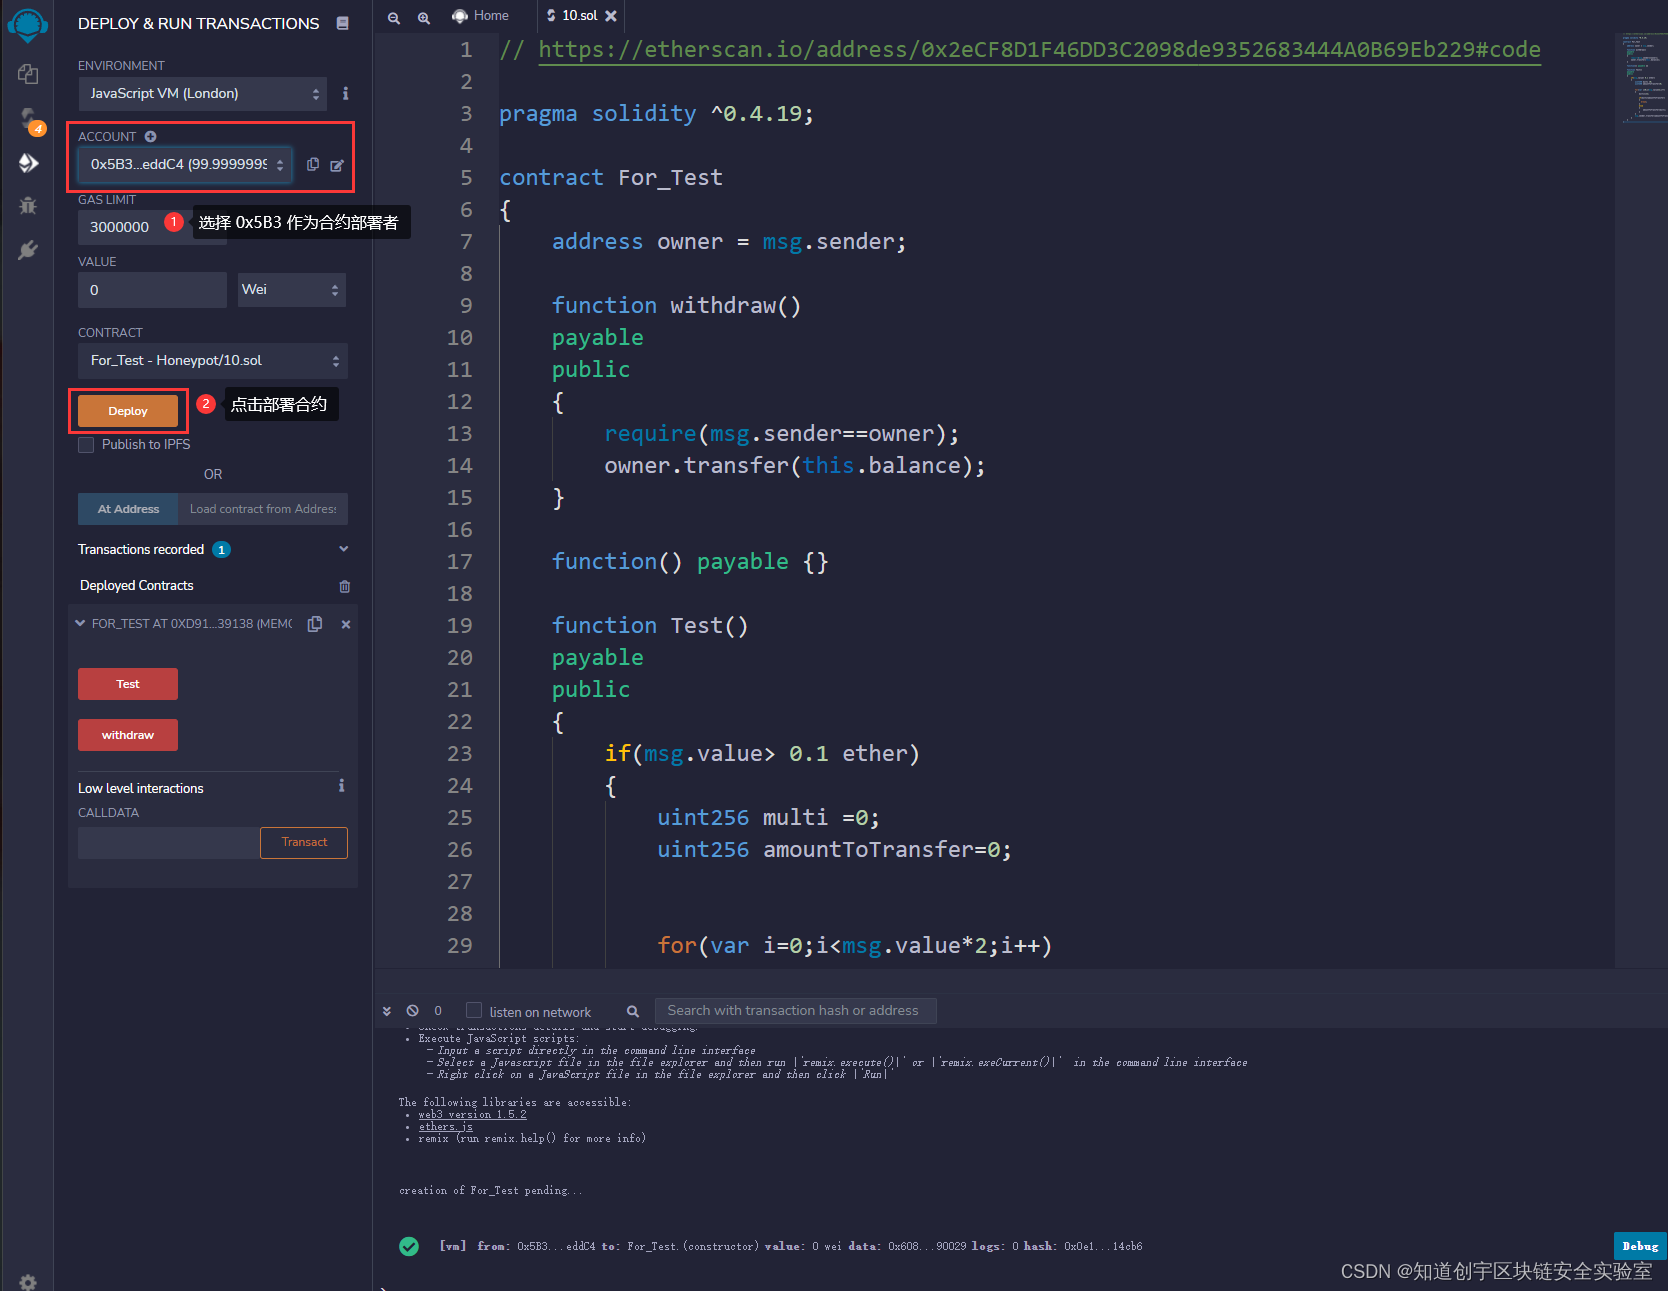Open the web3 version 1.5.2 link

point(472,1114)
